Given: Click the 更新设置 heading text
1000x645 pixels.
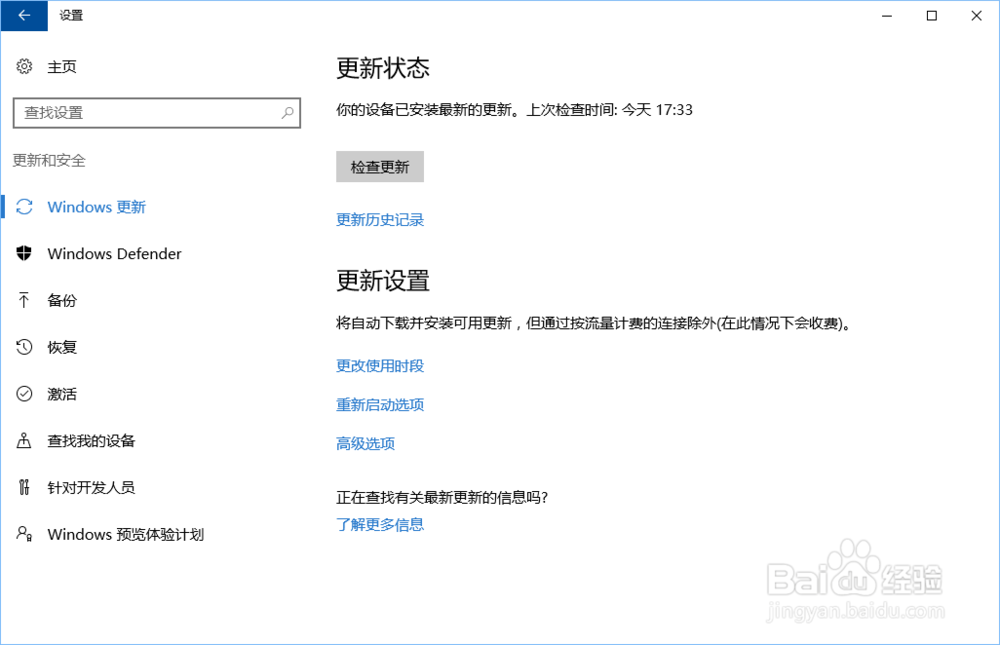Looking at the screenshot, I should pyautogui.click(x=383, y=281).
